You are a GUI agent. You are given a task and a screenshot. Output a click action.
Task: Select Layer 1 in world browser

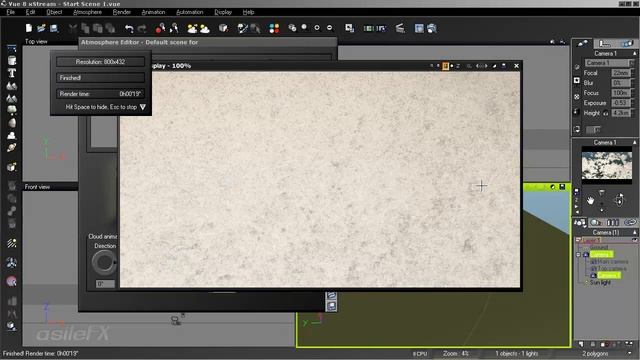[x=591, y=240]
